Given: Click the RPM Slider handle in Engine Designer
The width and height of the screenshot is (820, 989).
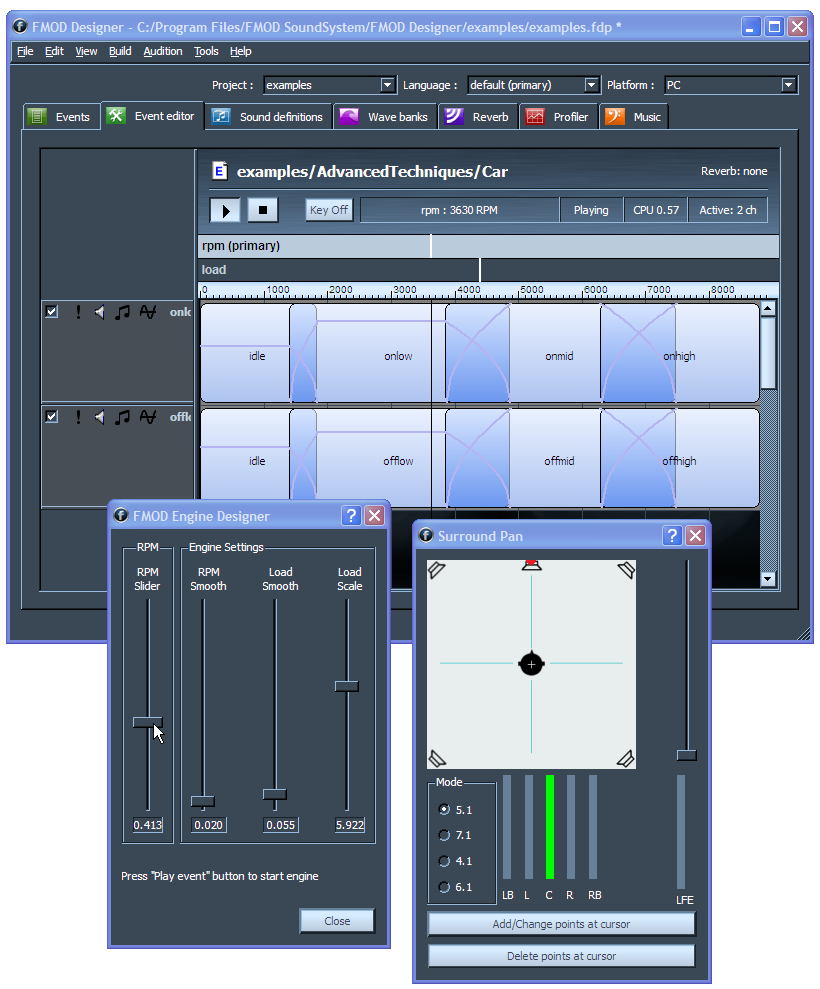Looking at the screenshot, I should coord(148,723).
